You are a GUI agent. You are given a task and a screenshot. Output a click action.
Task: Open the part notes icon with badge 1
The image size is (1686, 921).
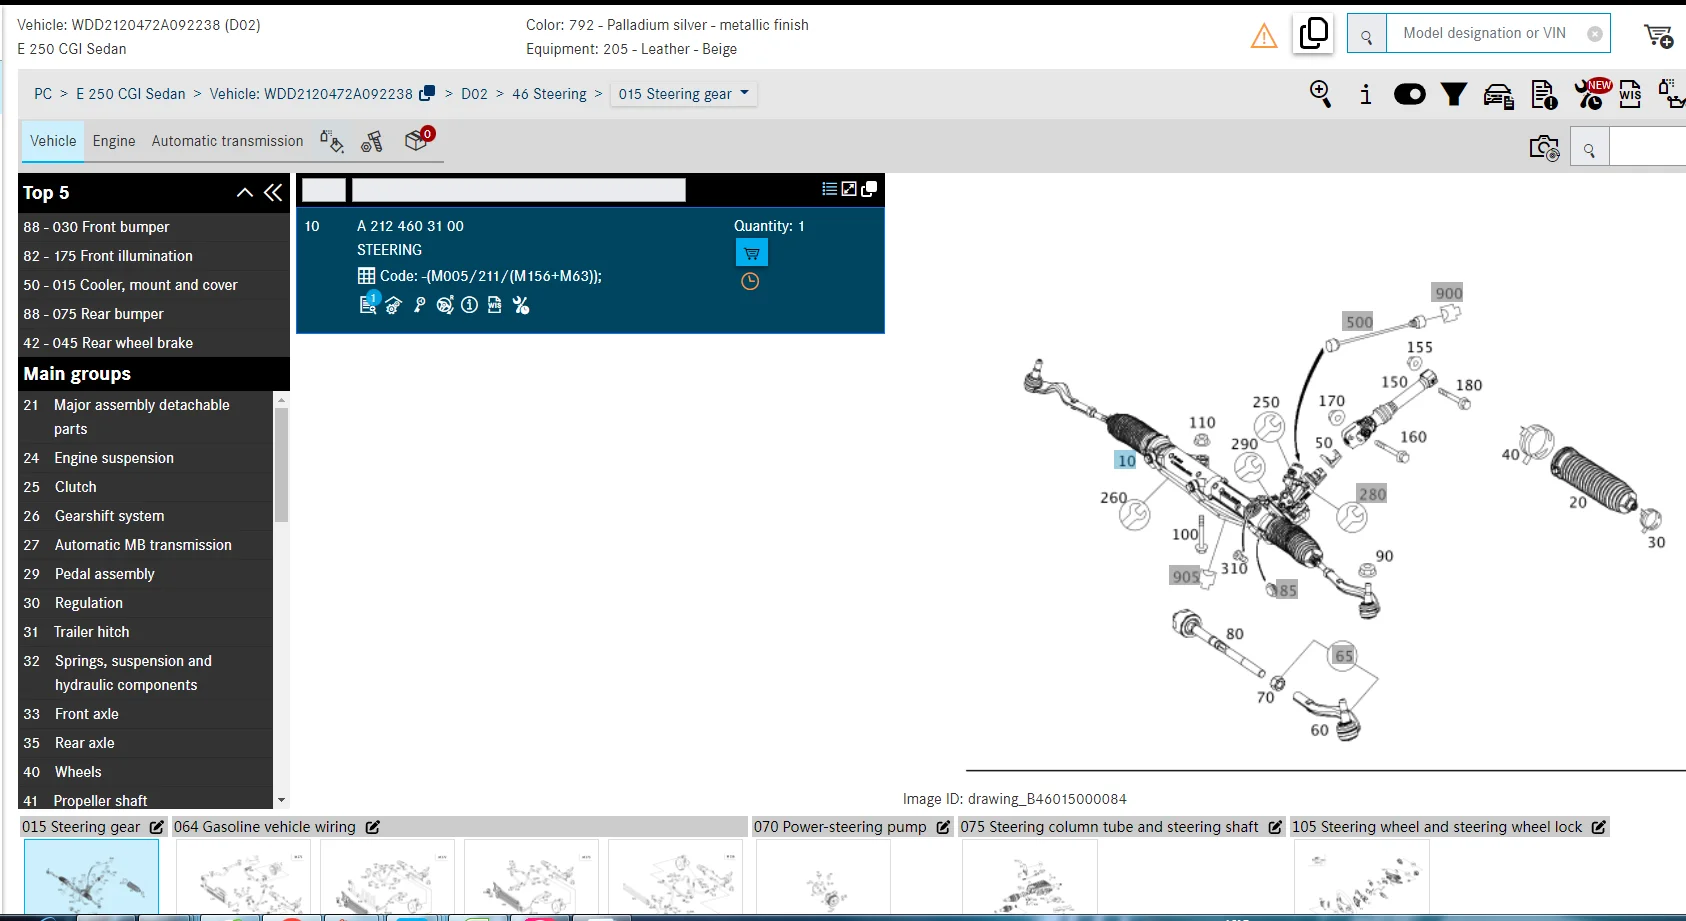369,303
